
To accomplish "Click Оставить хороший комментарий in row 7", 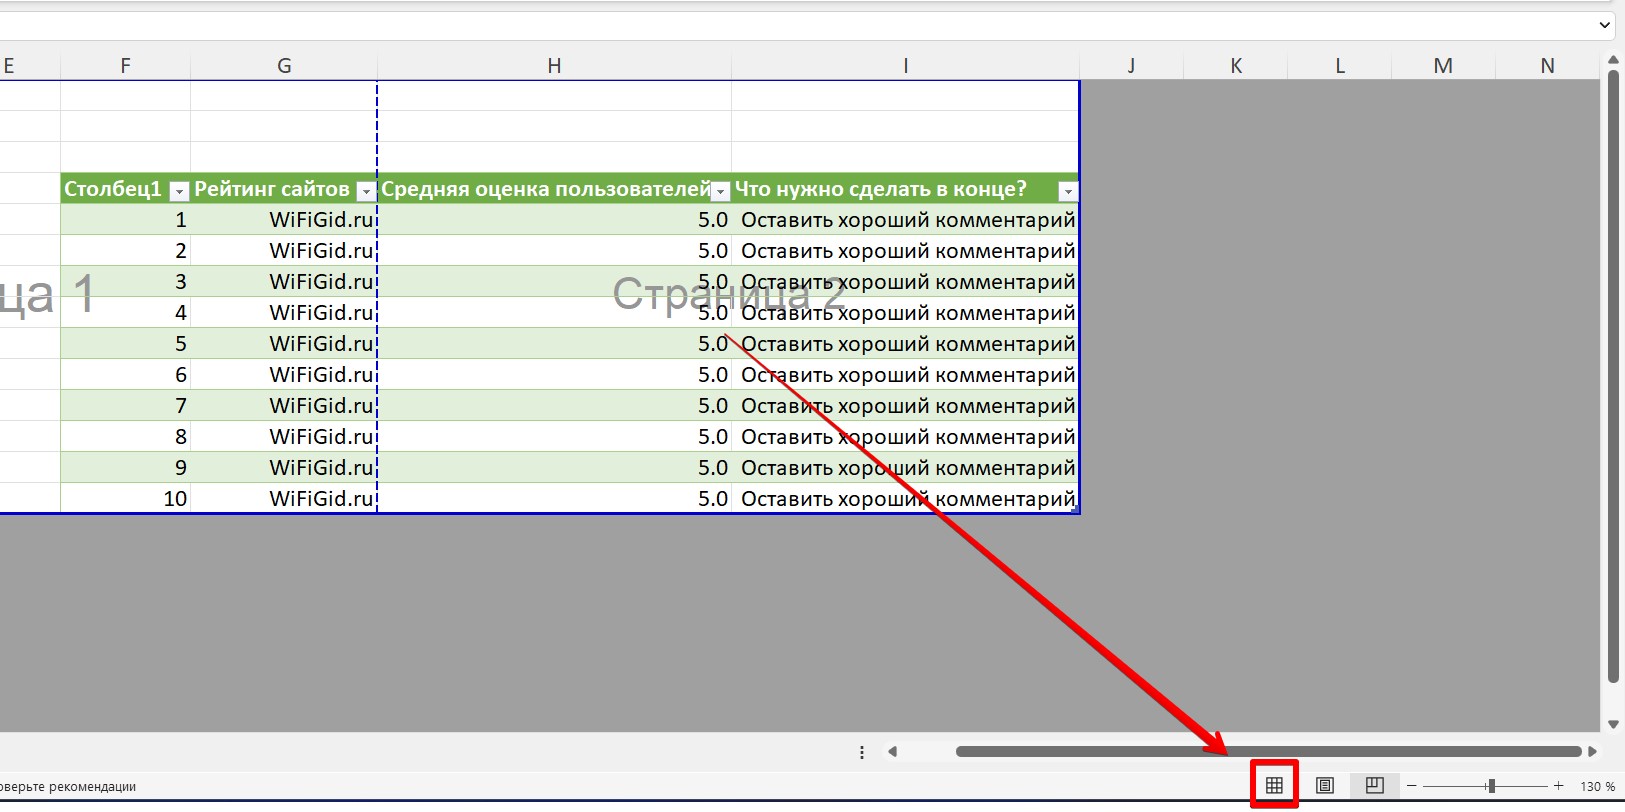I will (x=905, y=406).
